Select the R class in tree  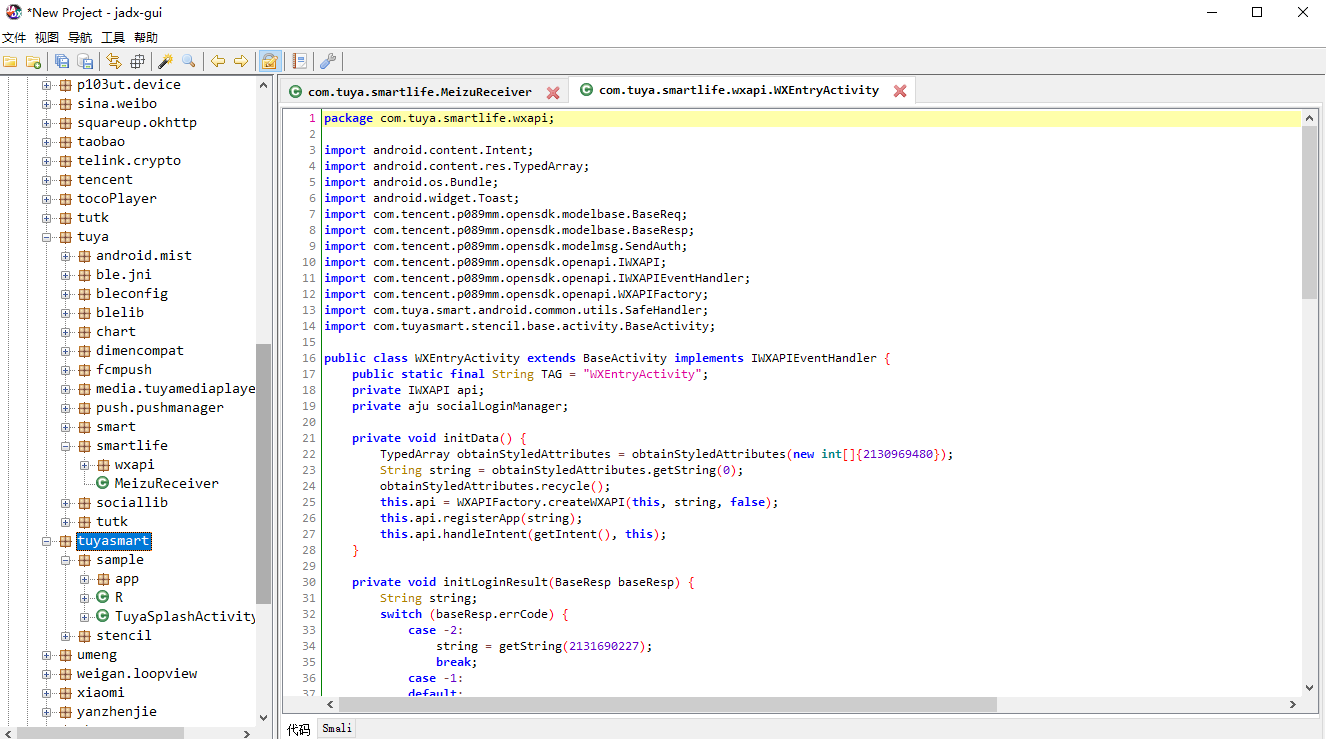[x=119, y=598]
